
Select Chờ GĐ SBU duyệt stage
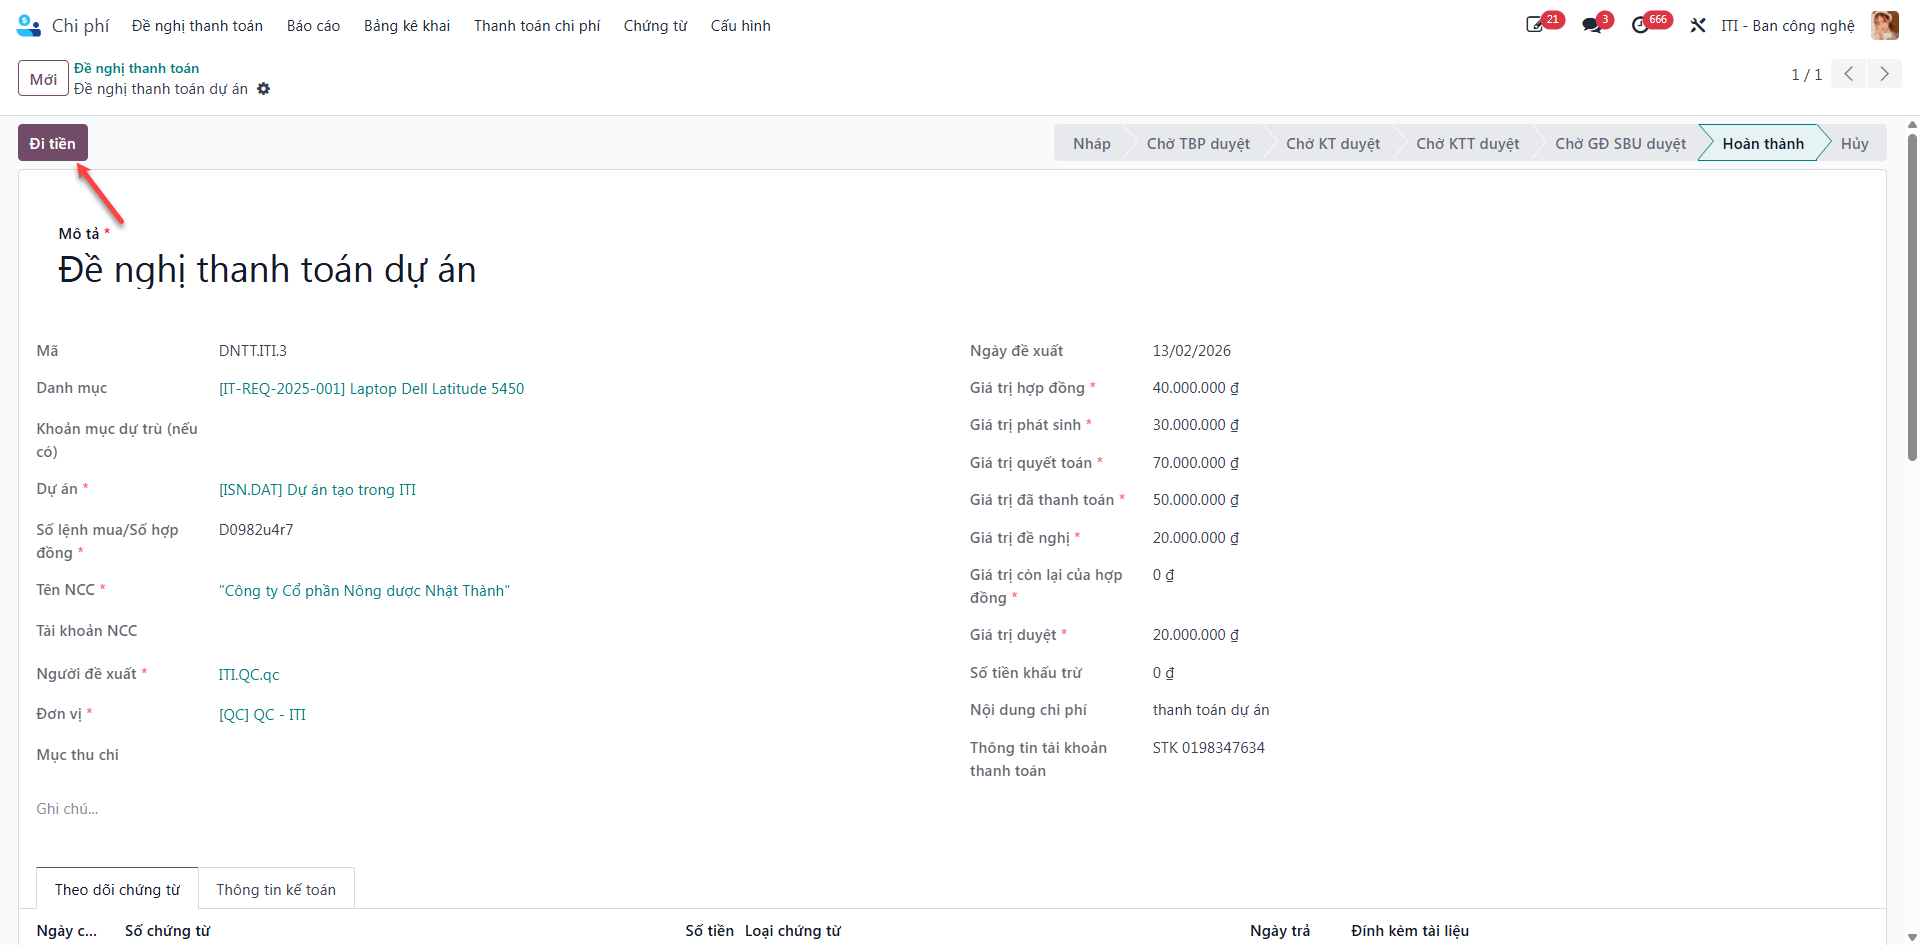1620,143
